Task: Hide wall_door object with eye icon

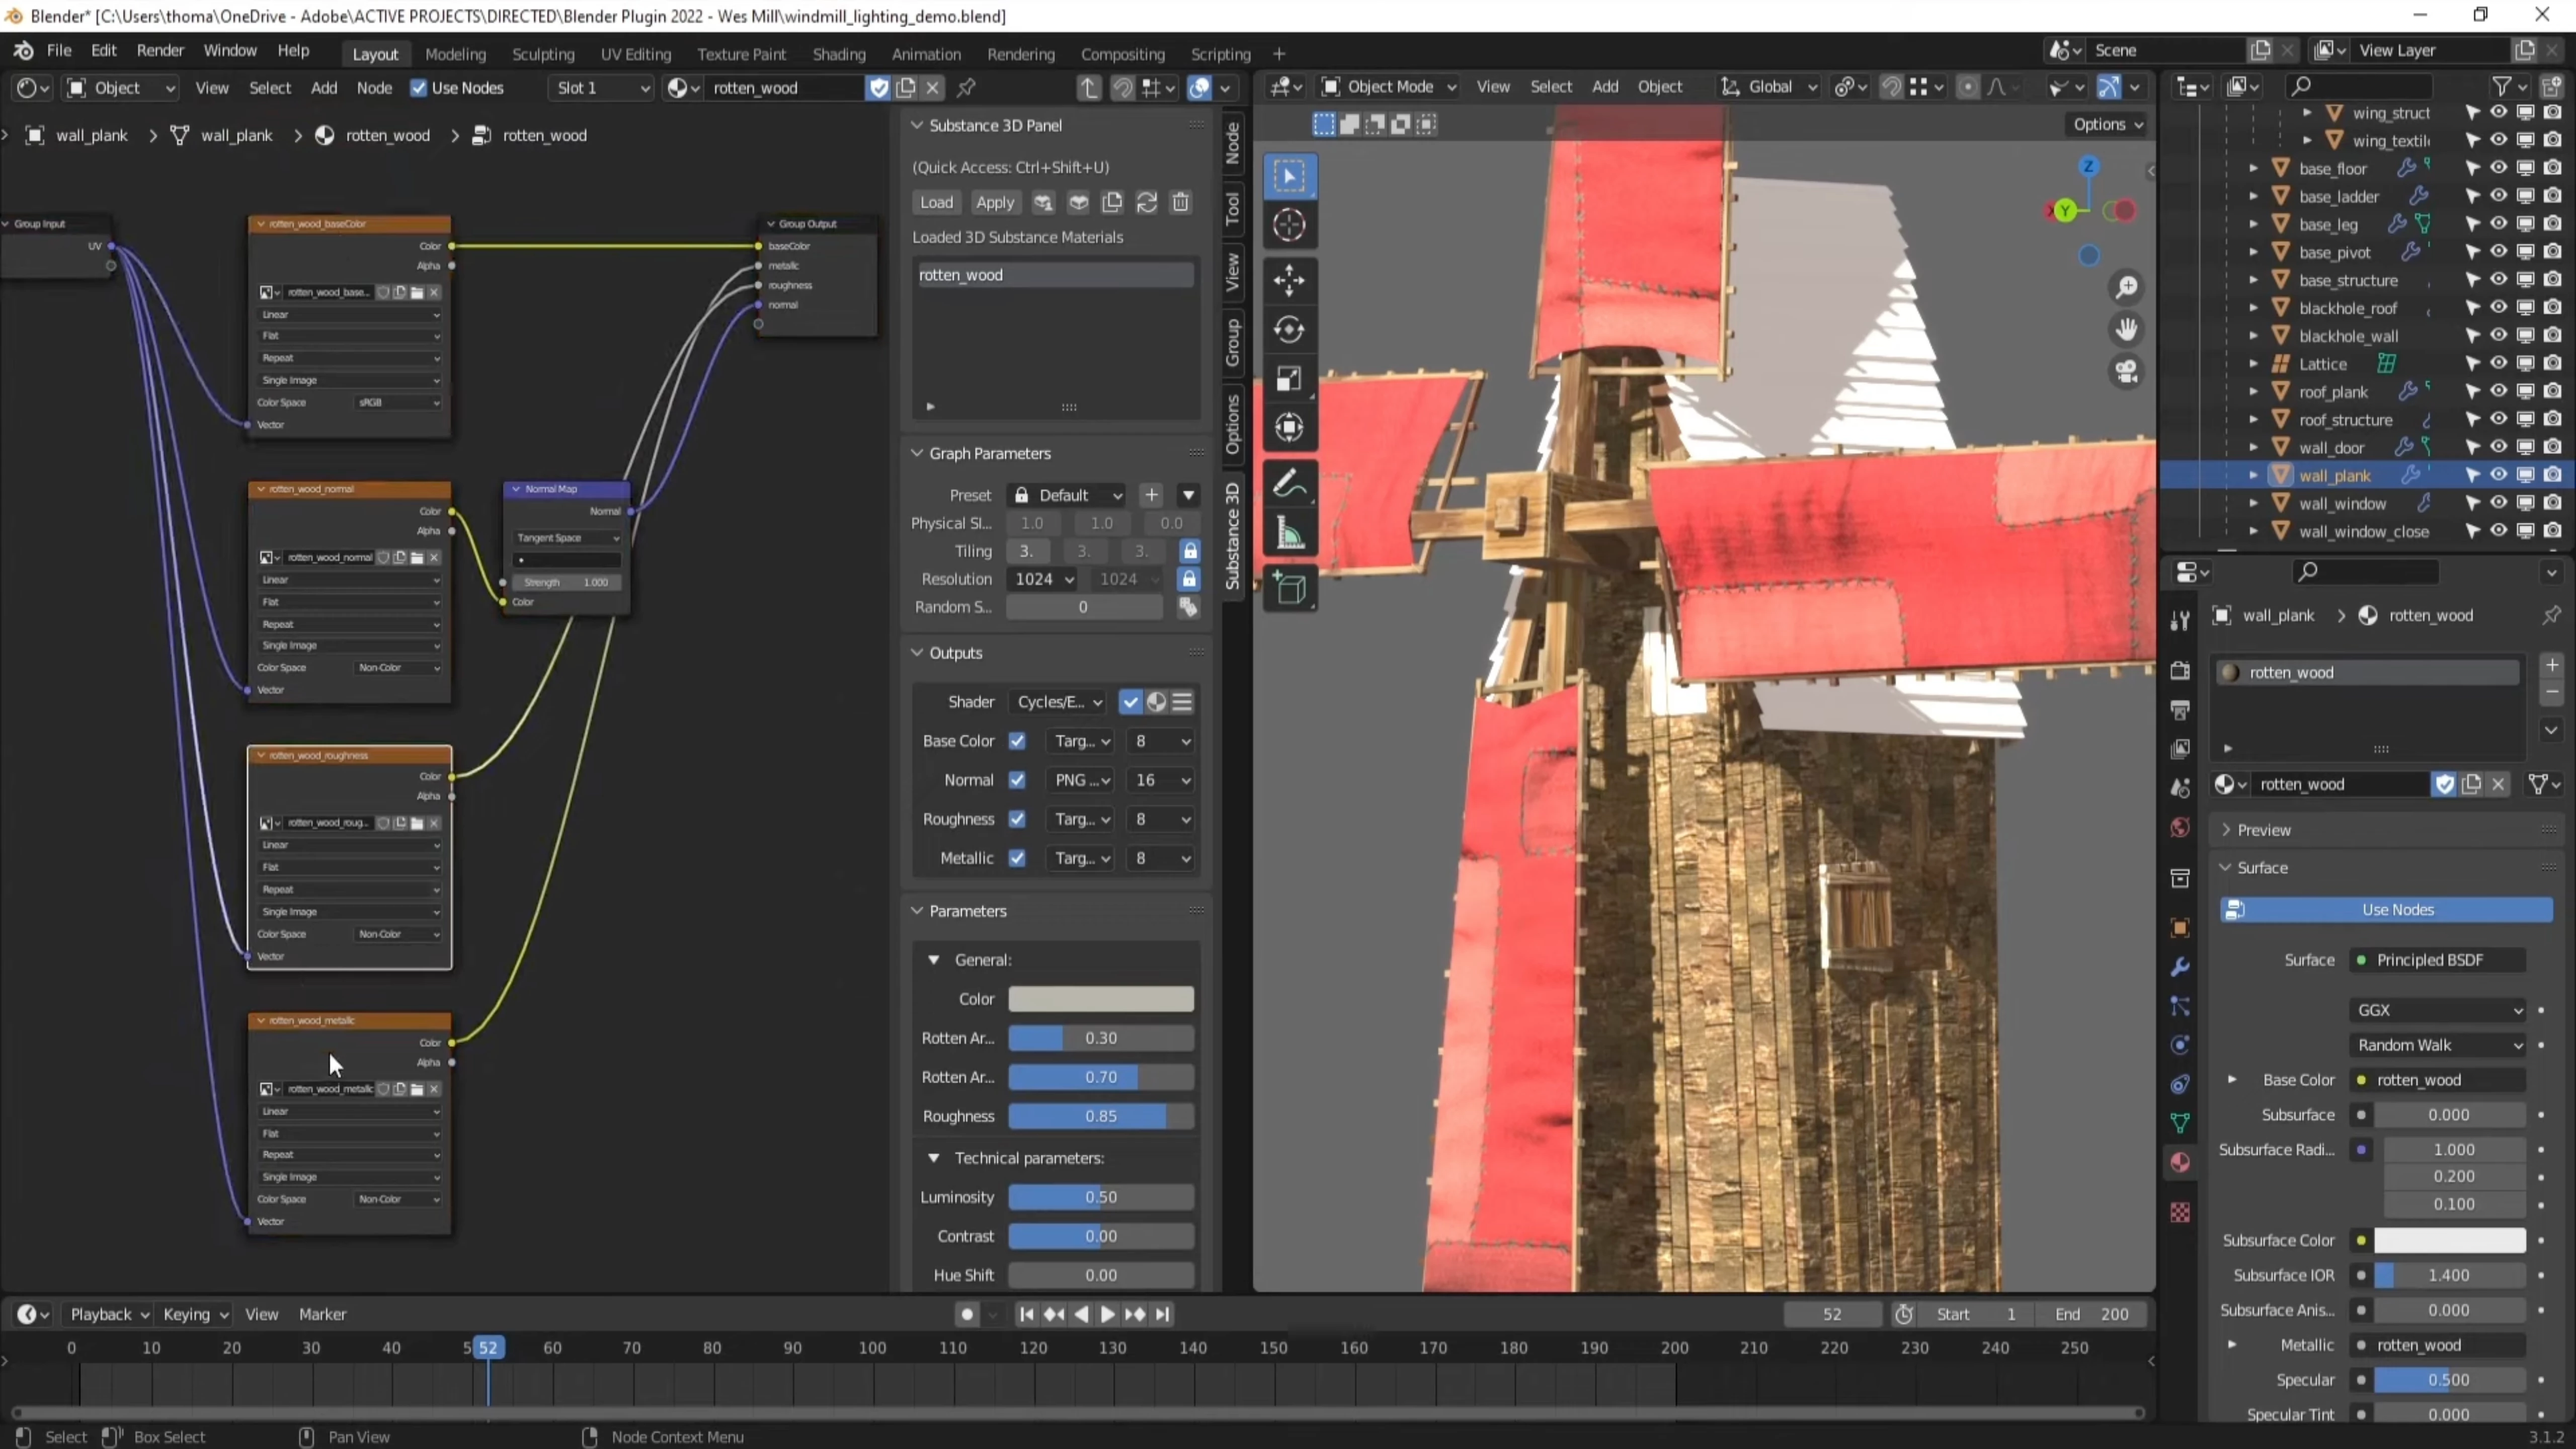Action: pyautogui.click(x=2498, y=447)
